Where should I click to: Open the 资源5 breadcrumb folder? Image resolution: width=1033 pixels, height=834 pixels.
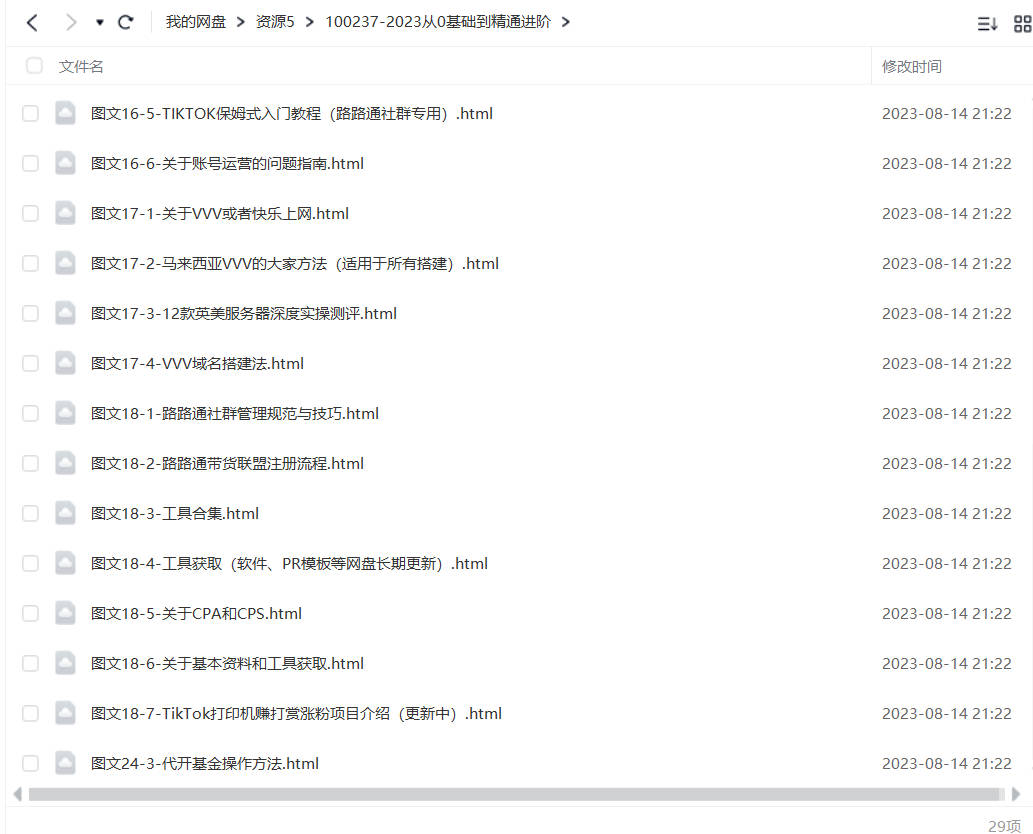[x=275, y=22]
